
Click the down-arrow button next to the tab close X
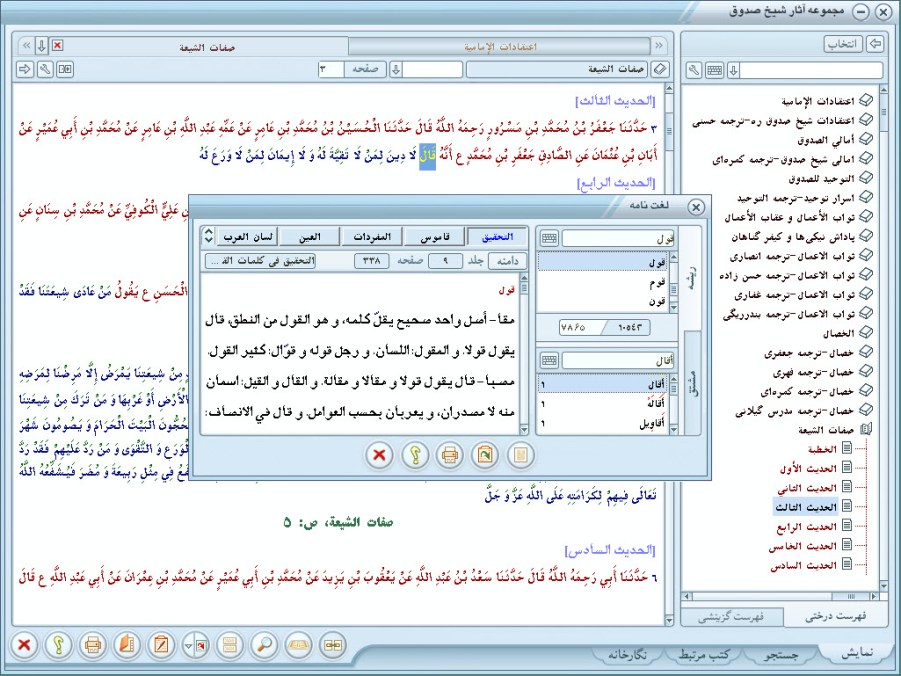[x=41, y=46]
